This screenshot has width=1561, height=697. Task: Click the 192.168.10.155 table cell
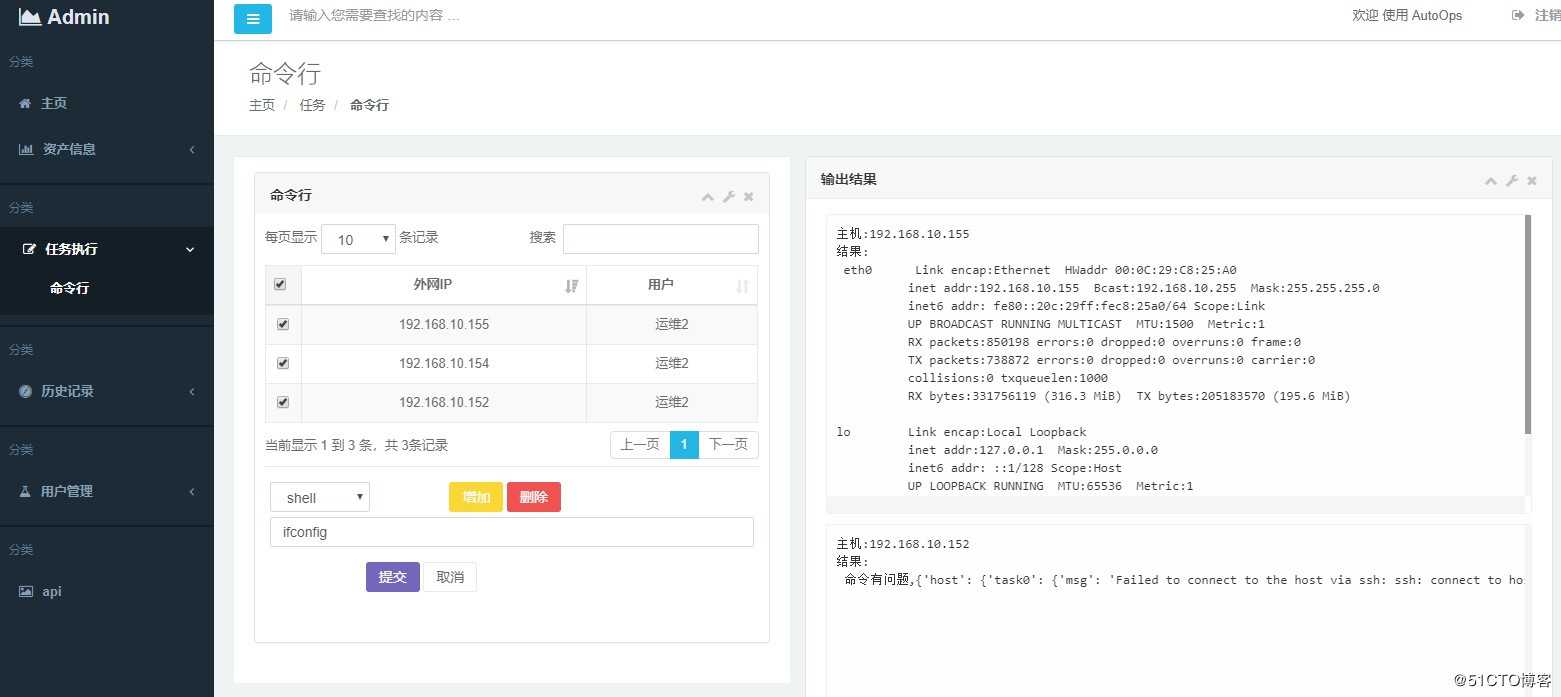[x=444, y=324]
